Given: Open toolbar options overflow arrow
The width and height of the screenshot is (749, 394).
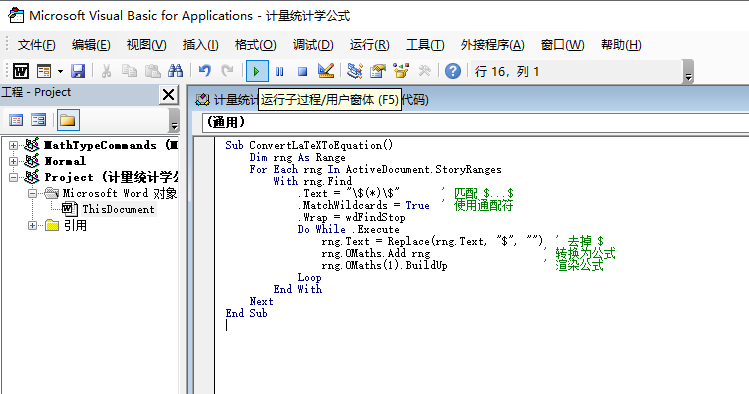Looking at the screenshot, I should (688, 72).
